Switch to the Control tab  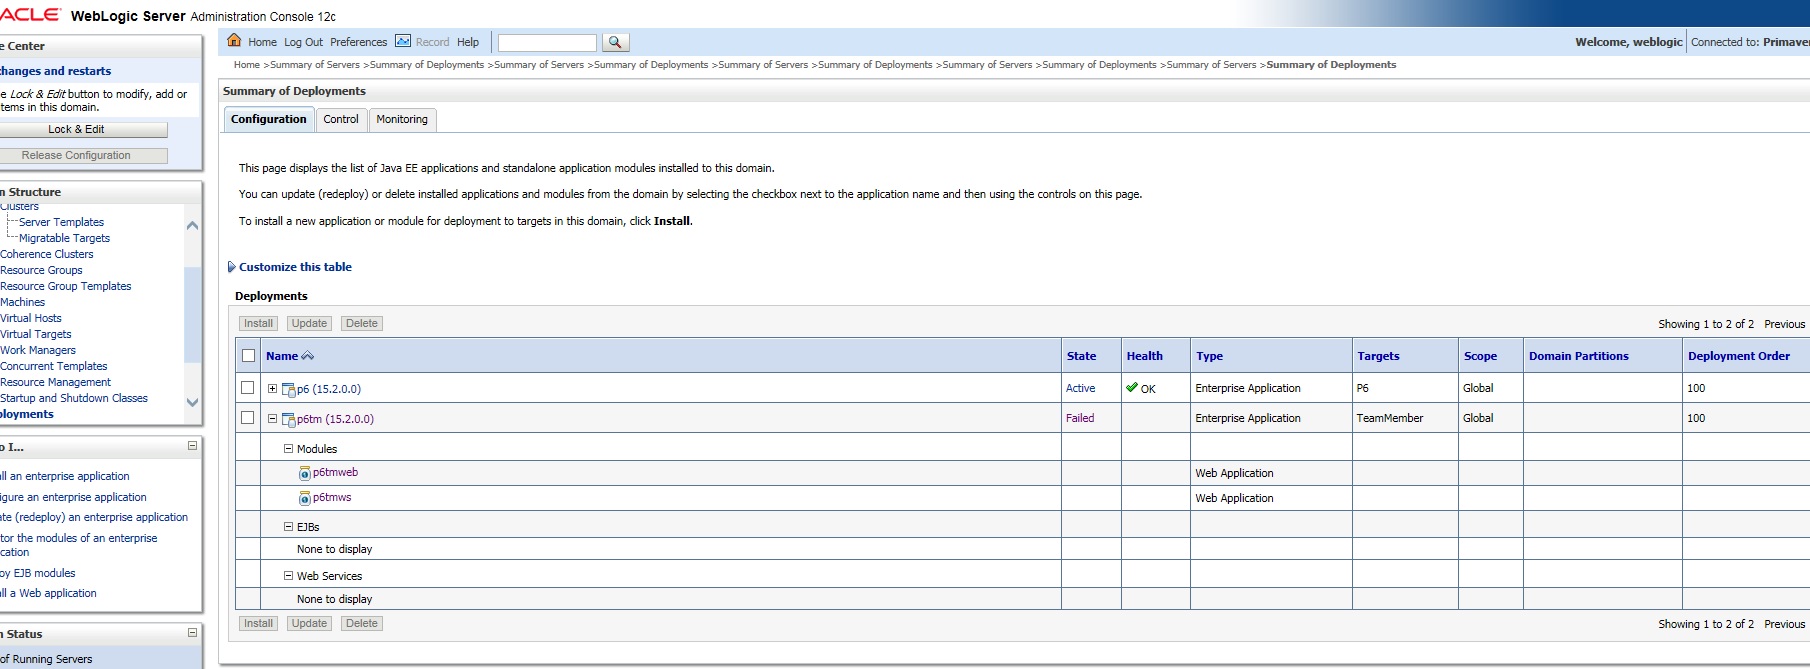point(341,119)
